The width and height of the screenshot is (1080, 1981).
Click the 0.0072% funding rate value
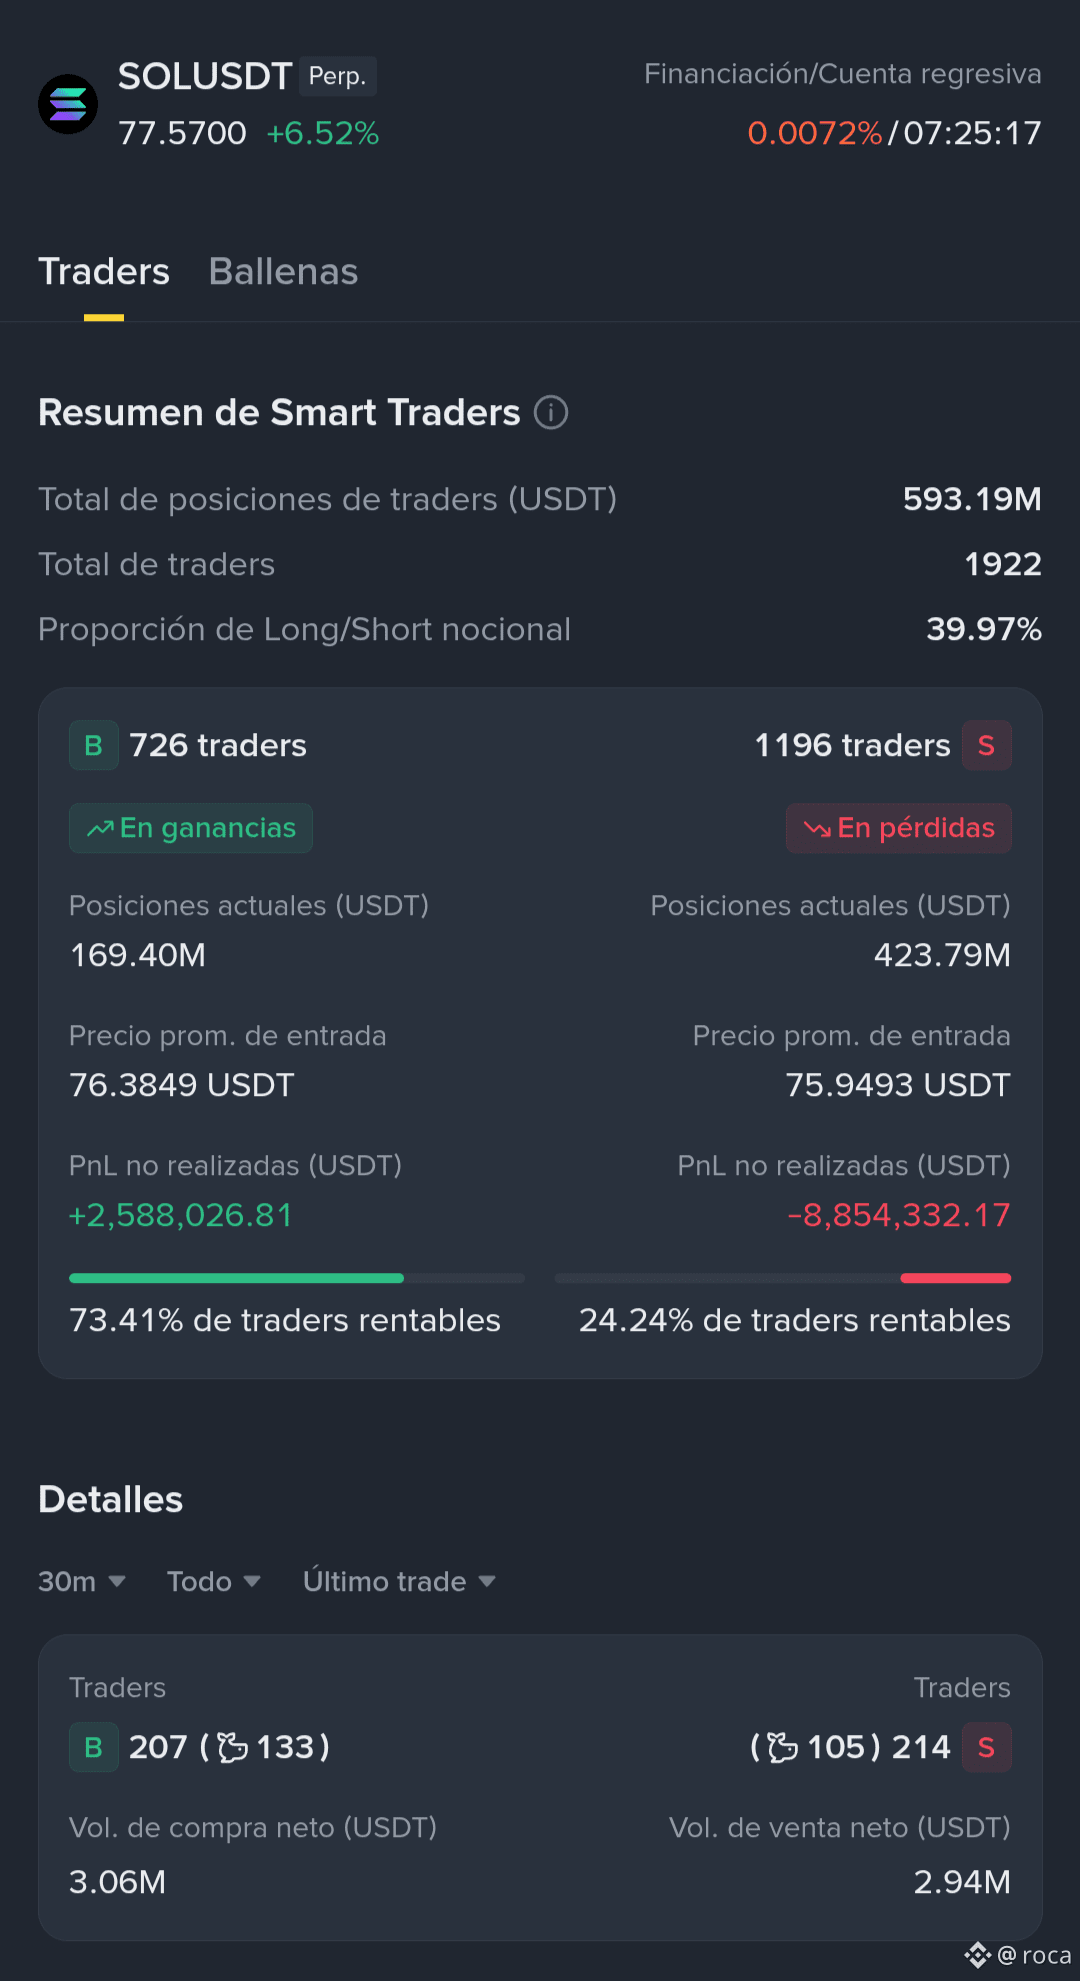815,134
